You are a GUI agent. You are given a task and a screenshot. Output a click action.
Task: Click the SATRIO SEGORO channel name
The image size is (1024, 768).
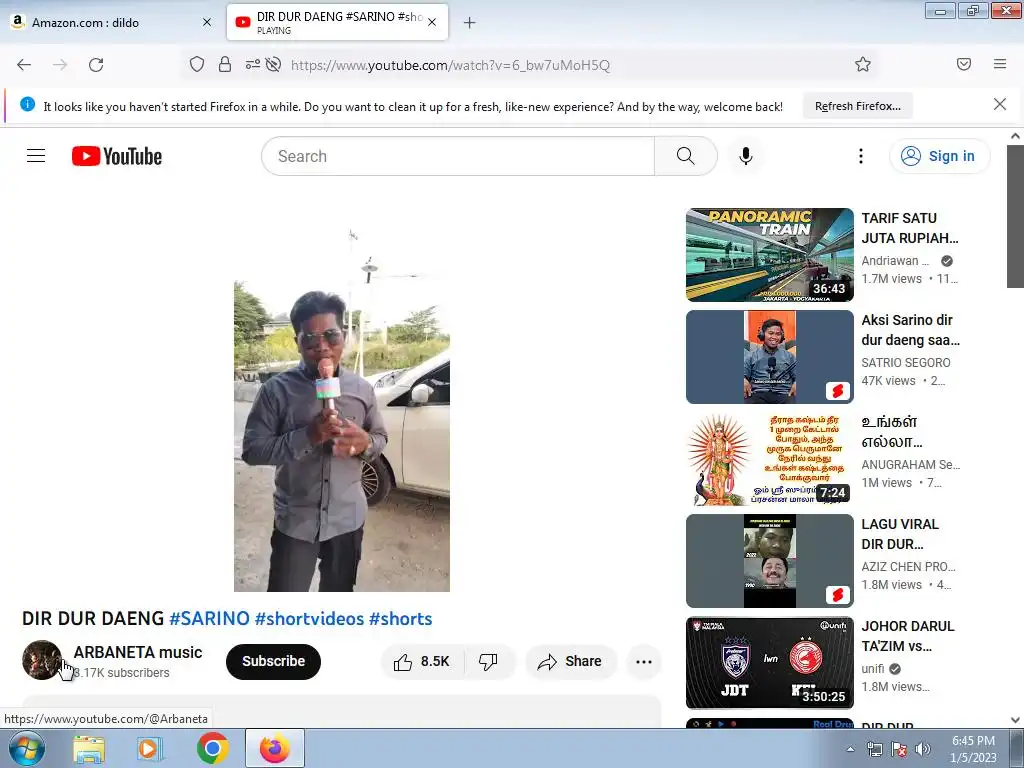(x=906, y=362)
